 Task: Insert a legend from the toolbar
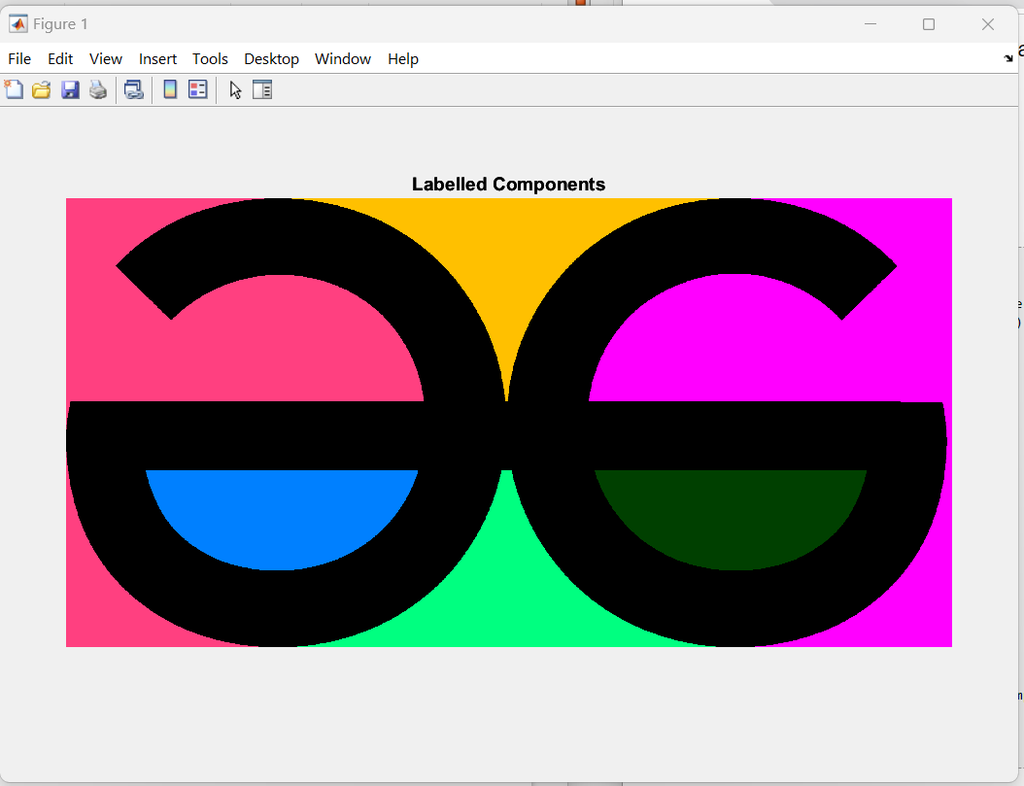coord(198,90)
